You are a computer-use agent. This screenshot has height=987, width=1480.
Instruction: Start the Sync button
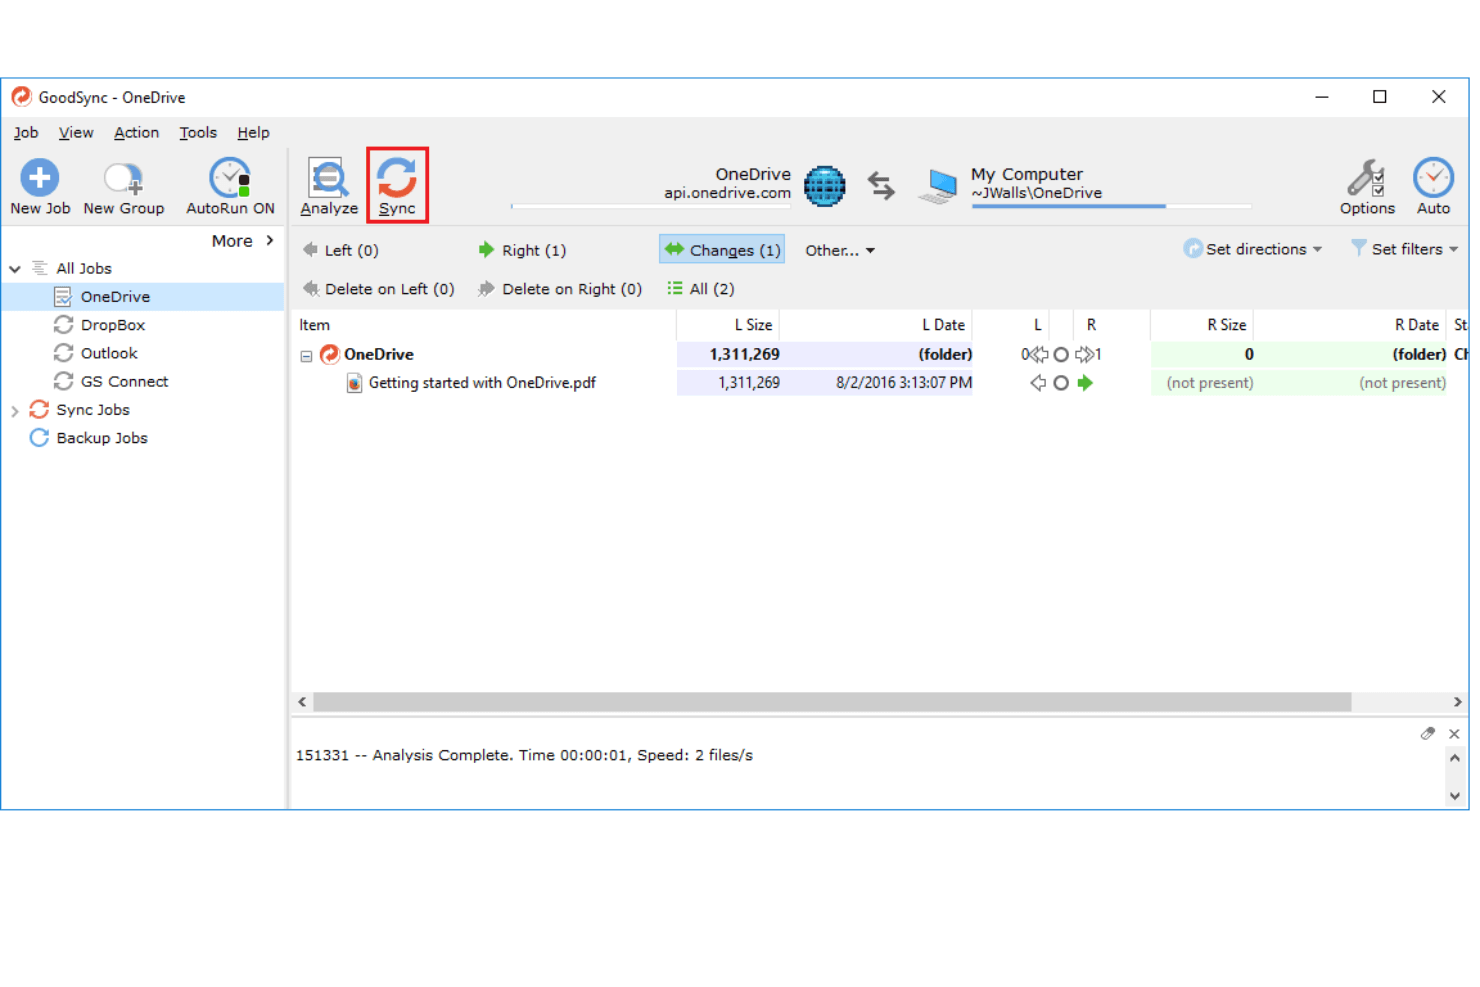point(397,186)
